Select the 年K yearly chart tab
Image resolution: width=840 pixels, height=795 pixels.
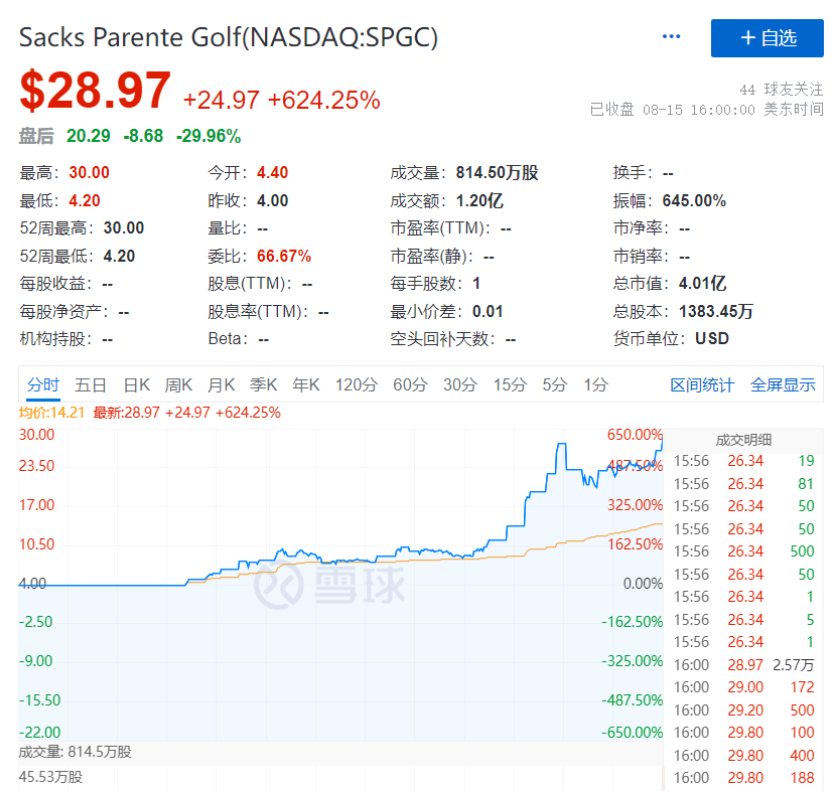click(306, 385)
